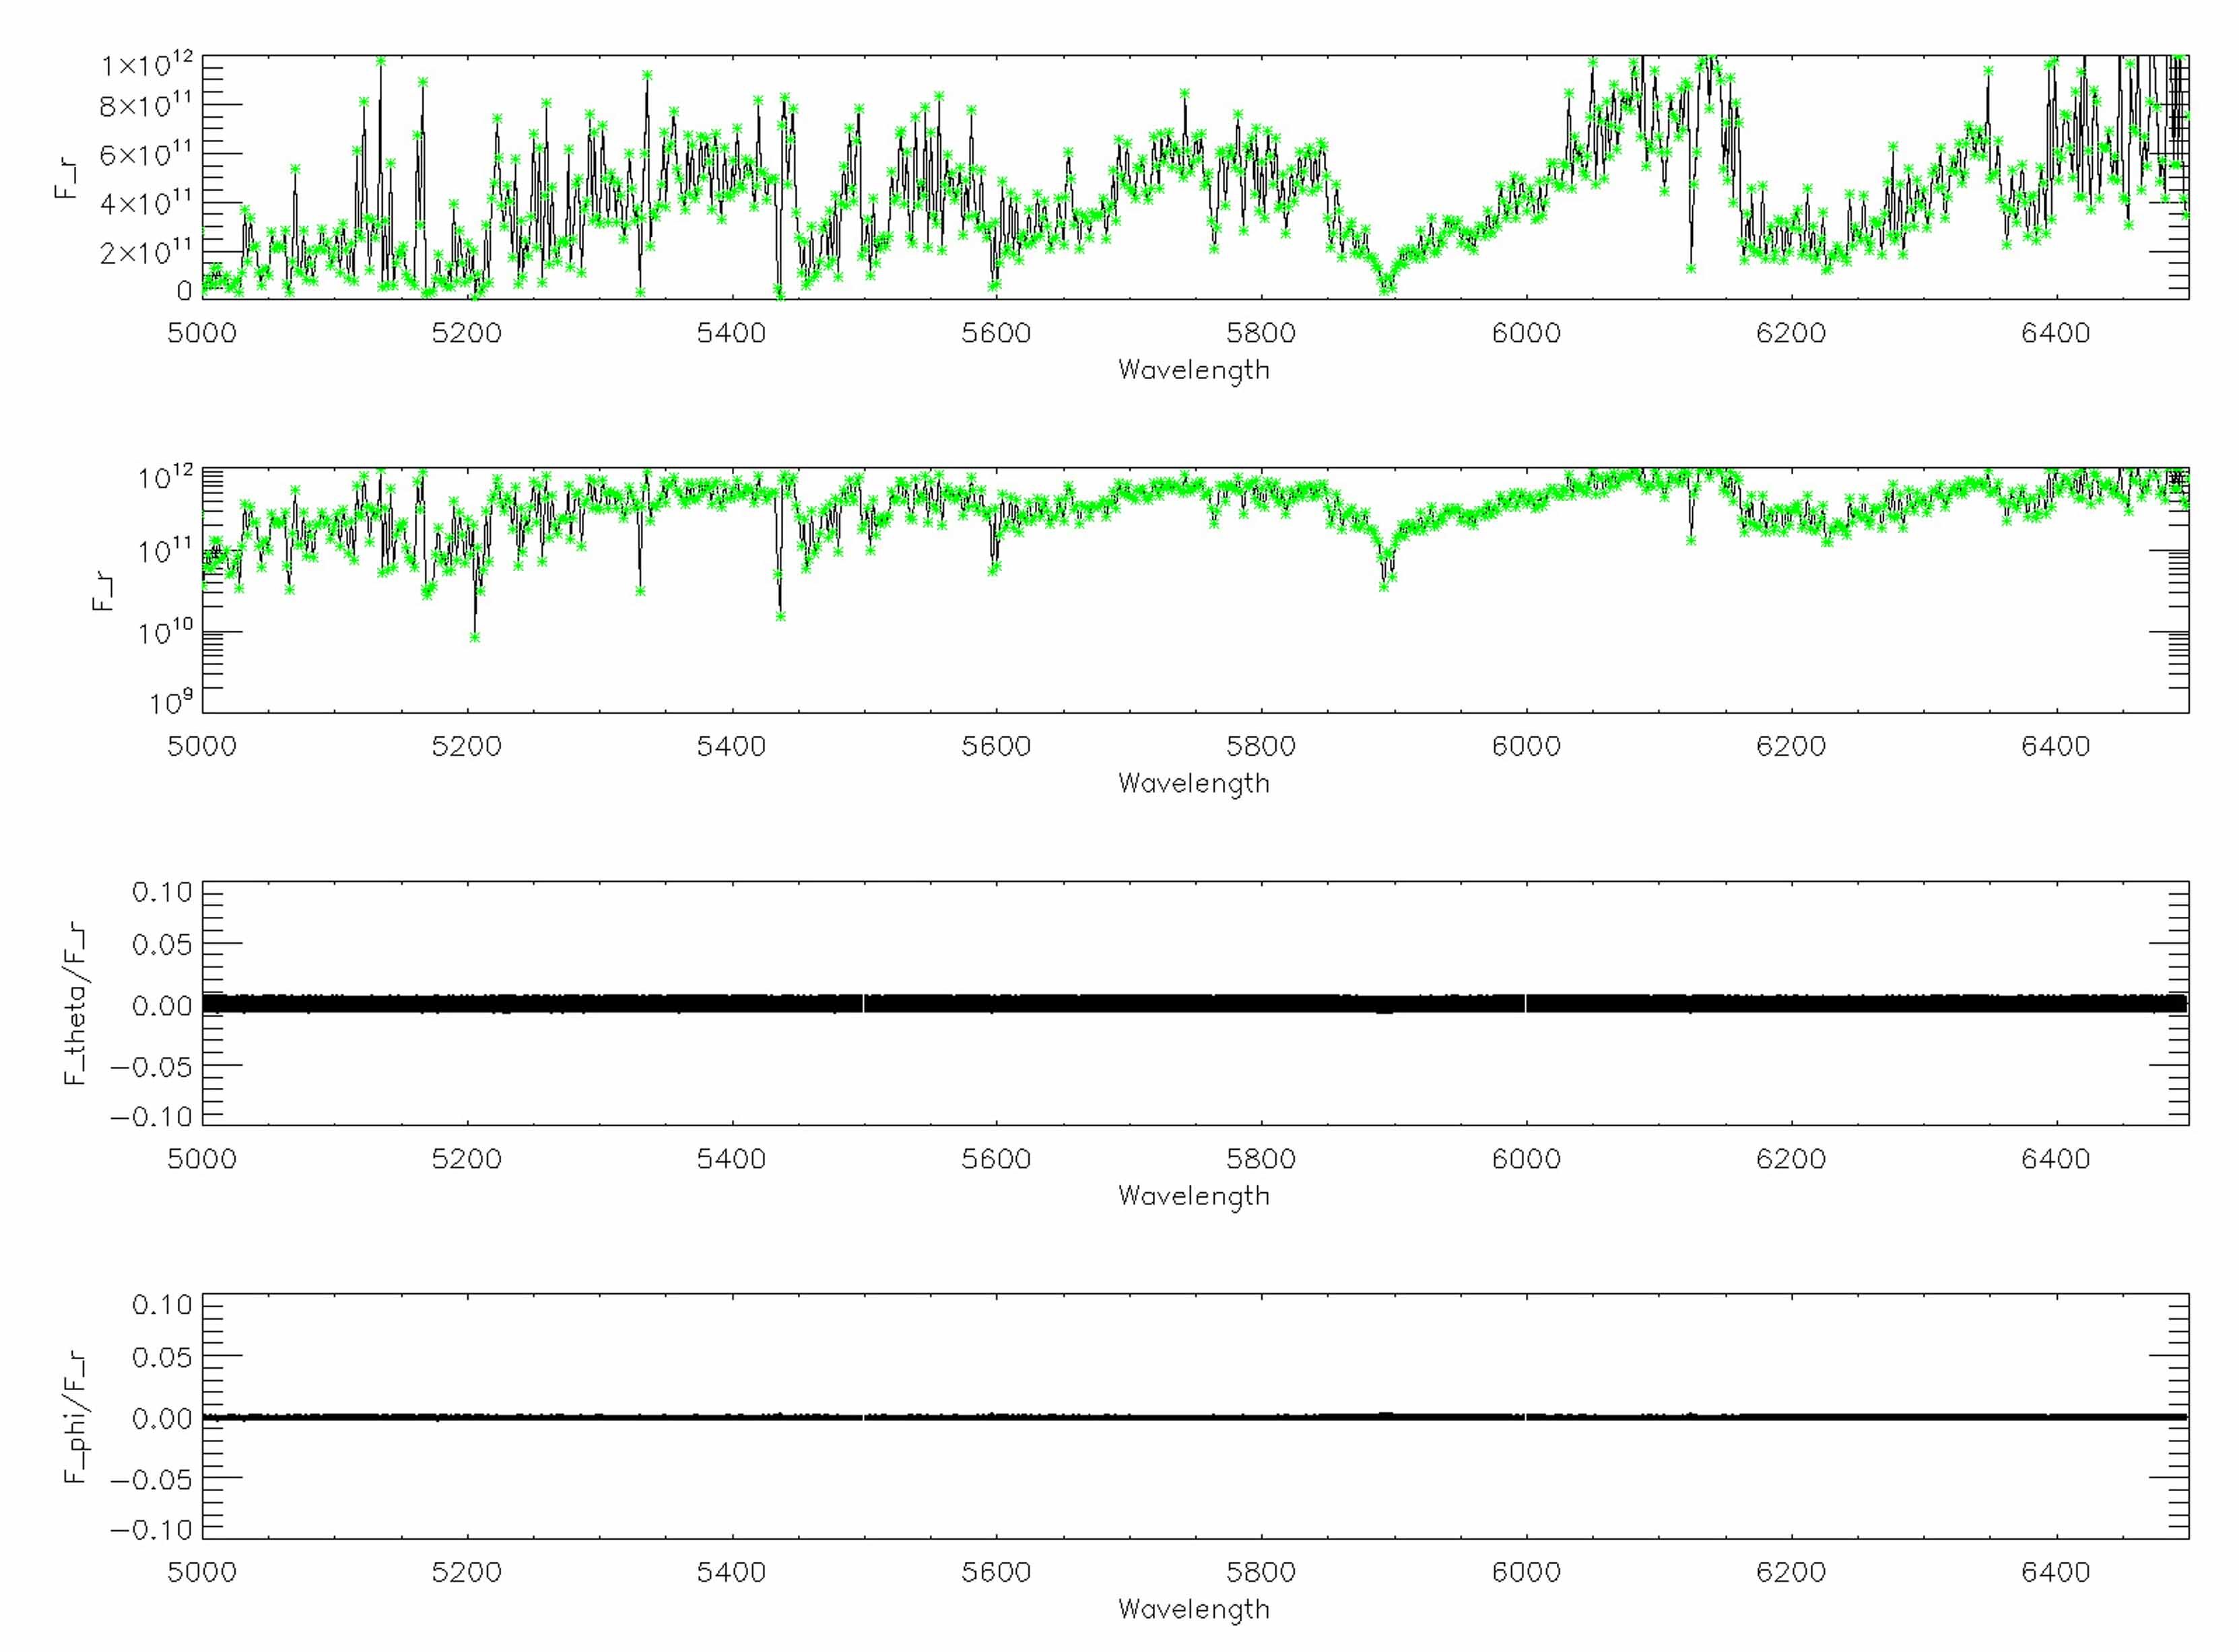Select the 2×10^11 y-axis tick label
The height and width of the screenshot is (1652, 2239).
click(146, 252)
